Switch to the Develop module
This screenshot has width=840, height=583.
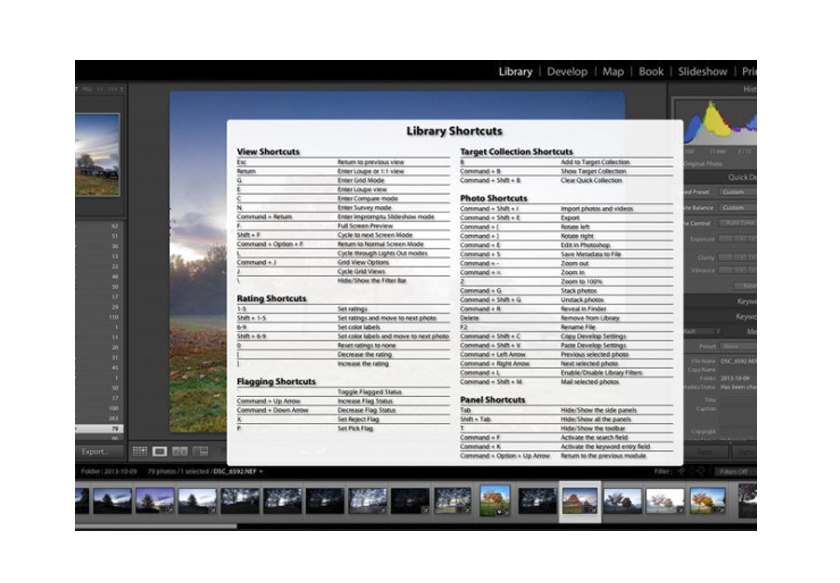click(567, 72)
